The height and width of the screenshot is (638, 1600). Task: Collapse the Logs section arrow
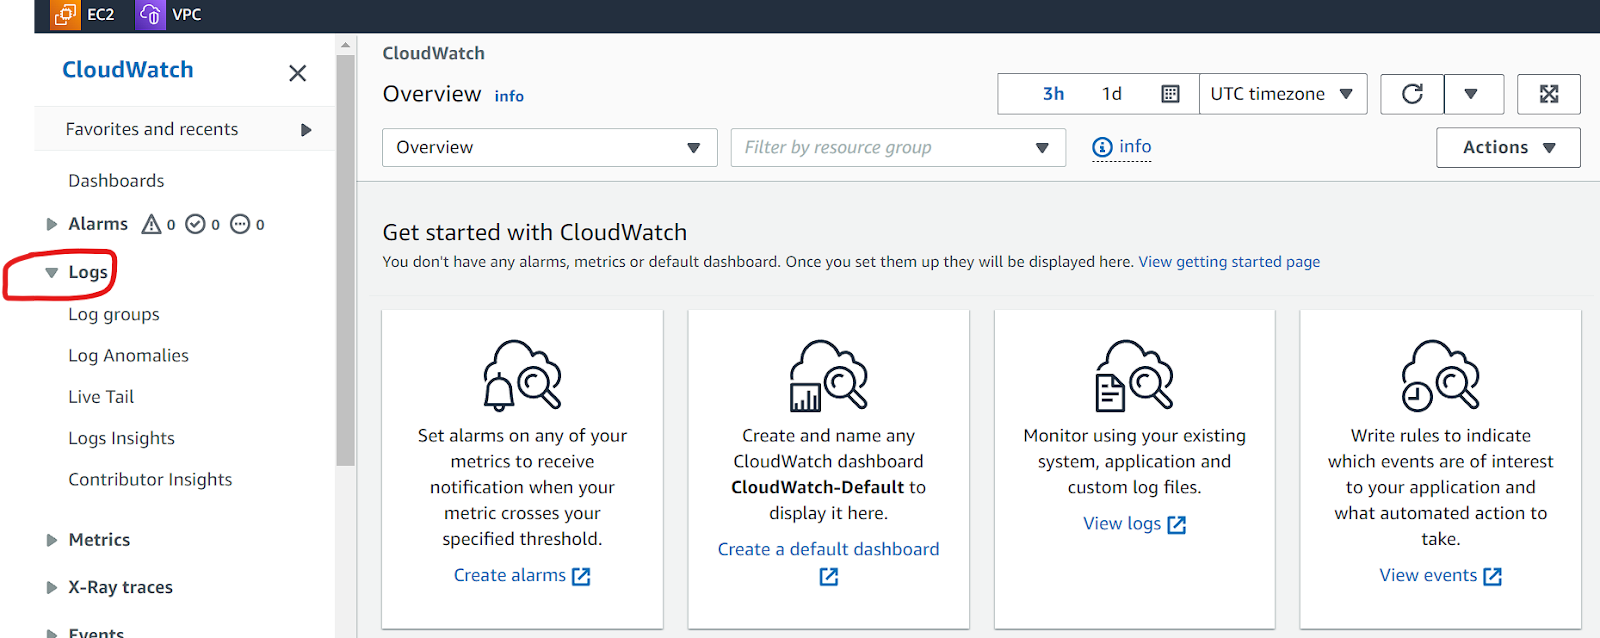[x=52, y=272]
